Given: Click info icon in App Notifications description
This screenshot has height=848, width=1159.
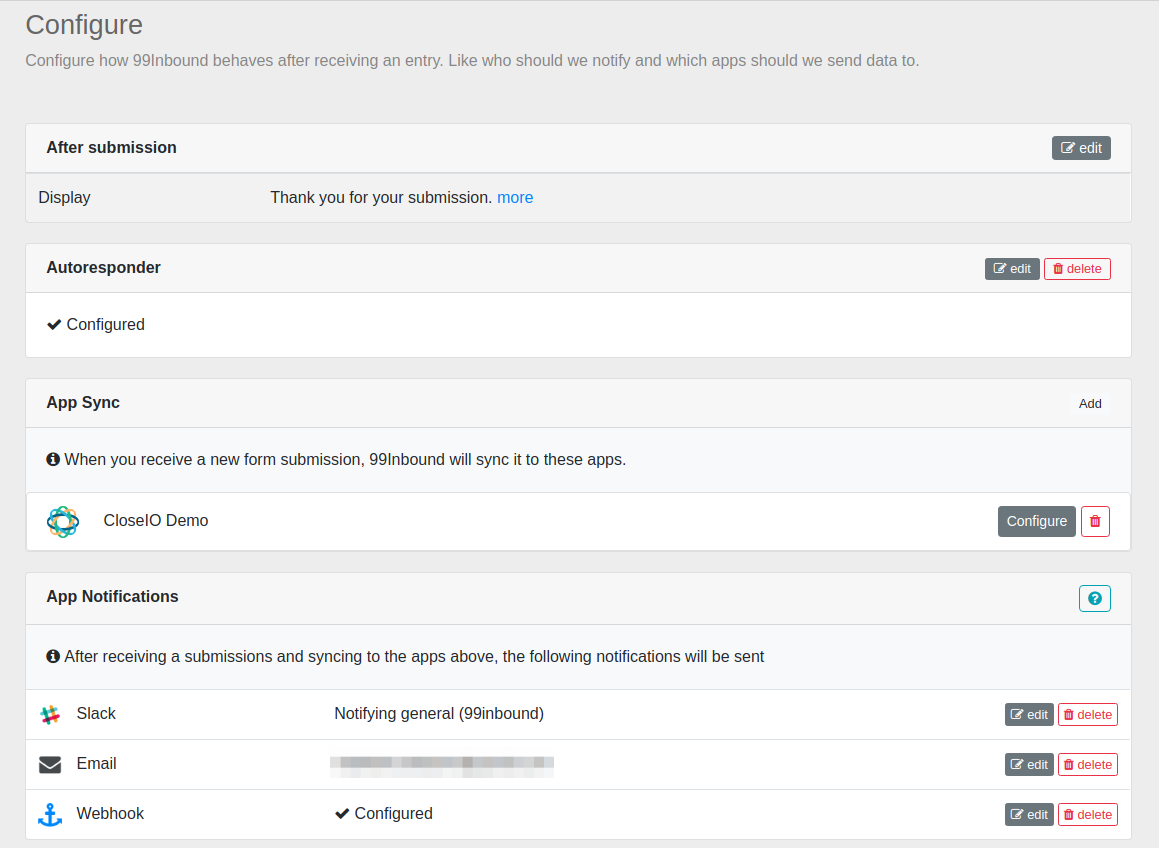Looking at the screenshot, I should [x=53, y=657].
